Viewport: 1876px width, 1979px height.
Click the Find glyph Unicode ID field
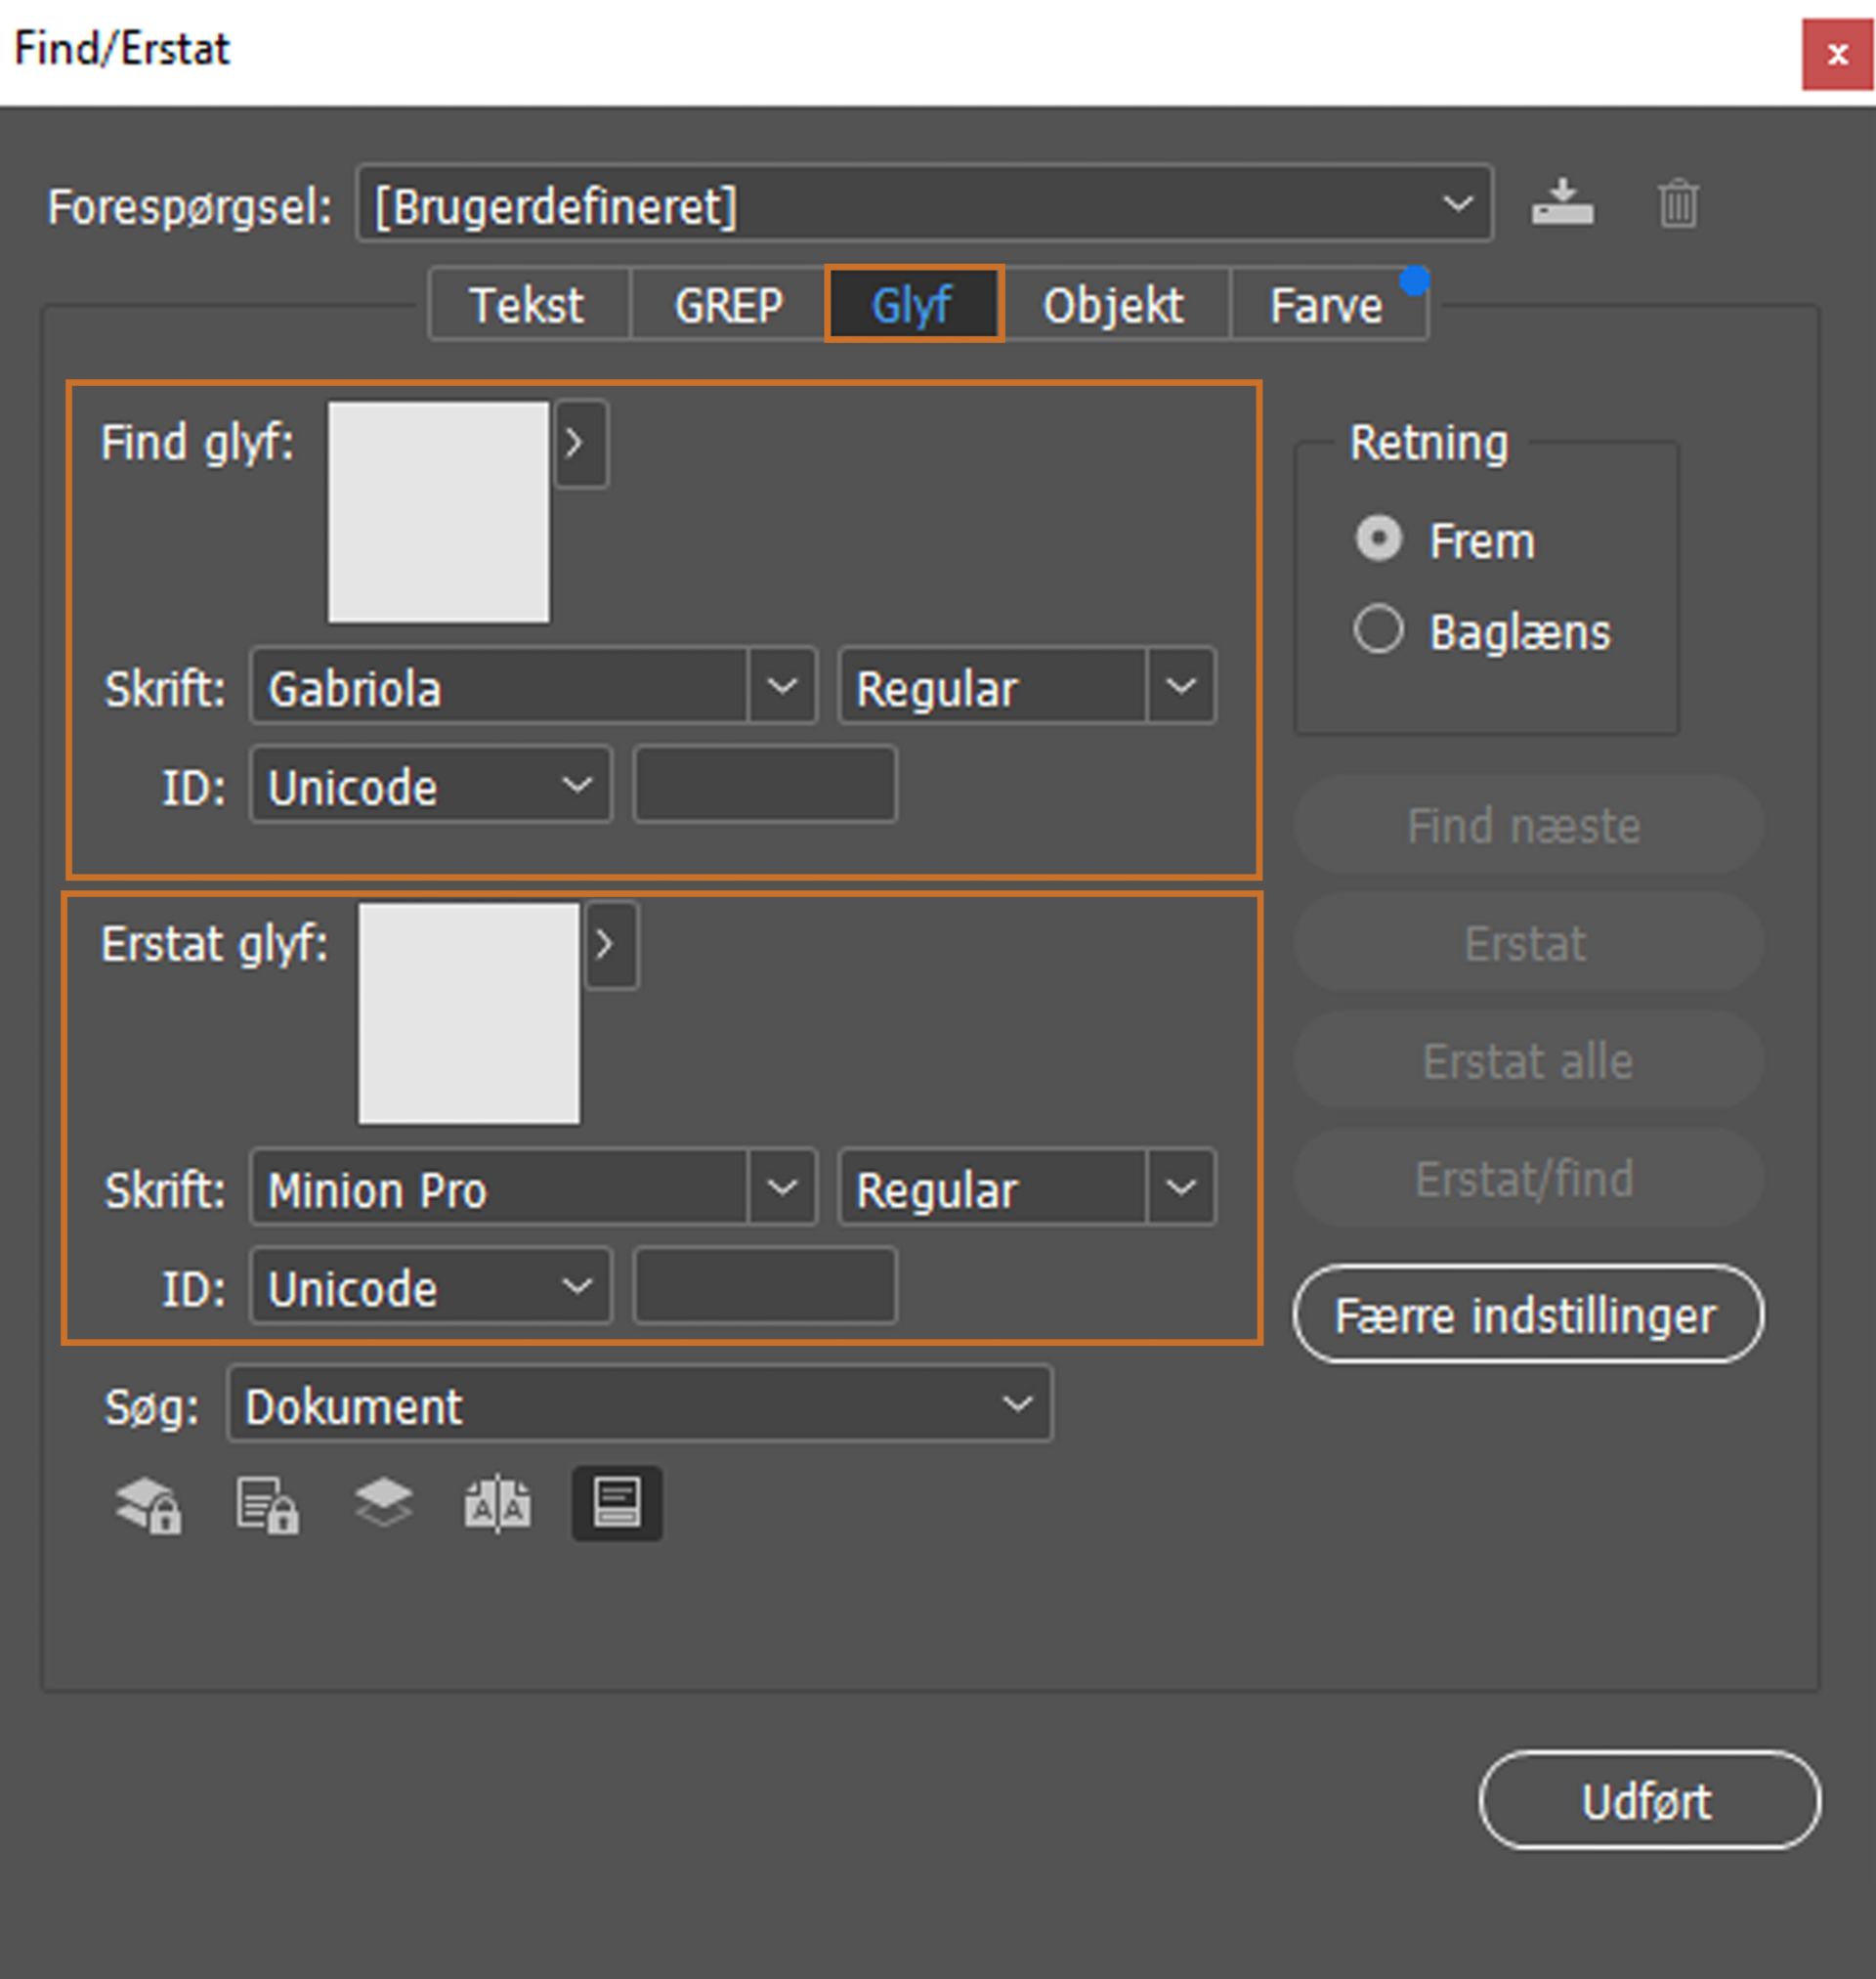click(x=765, y=785)
